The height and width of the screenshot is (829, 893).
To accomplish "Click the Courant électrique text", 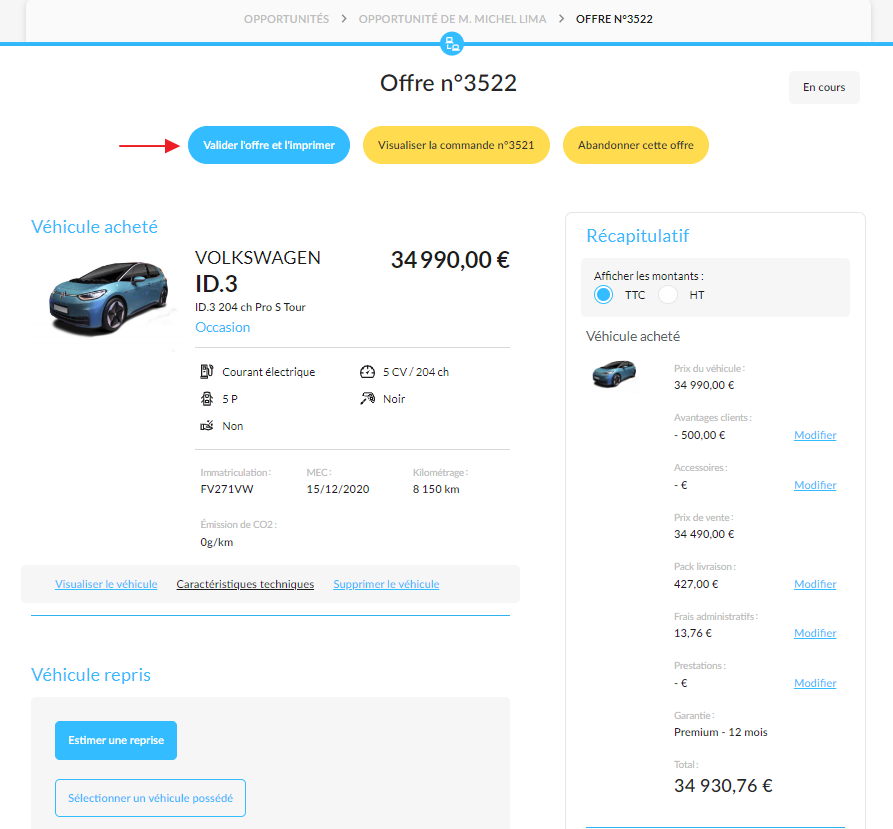I will [268, 372].
